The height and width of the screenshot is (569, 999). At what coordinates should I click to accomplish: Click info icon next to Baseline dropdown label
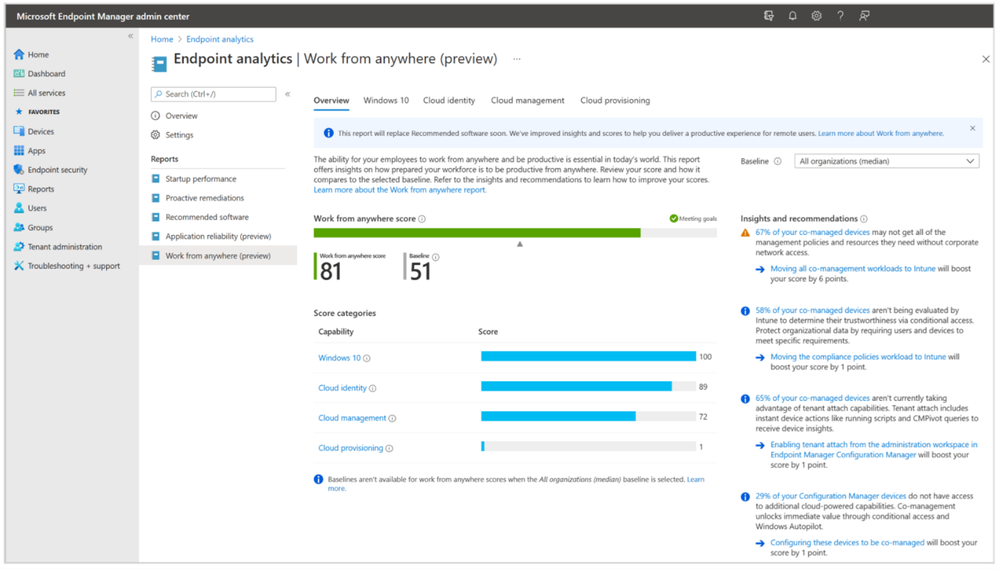click(777, 161)
